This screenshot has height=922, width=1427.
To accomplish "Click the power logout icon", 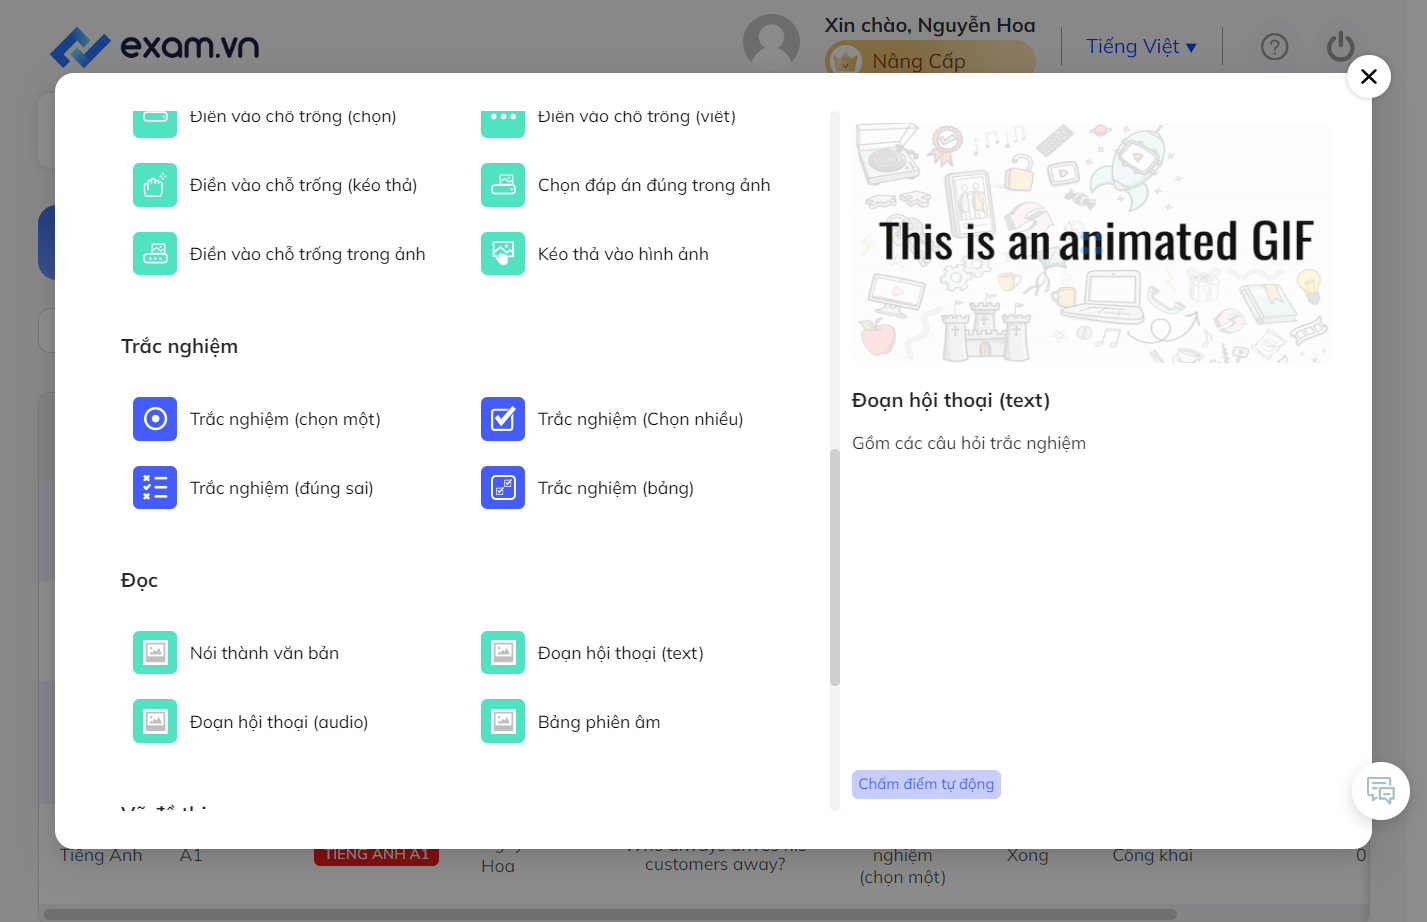I will 1341,47.
